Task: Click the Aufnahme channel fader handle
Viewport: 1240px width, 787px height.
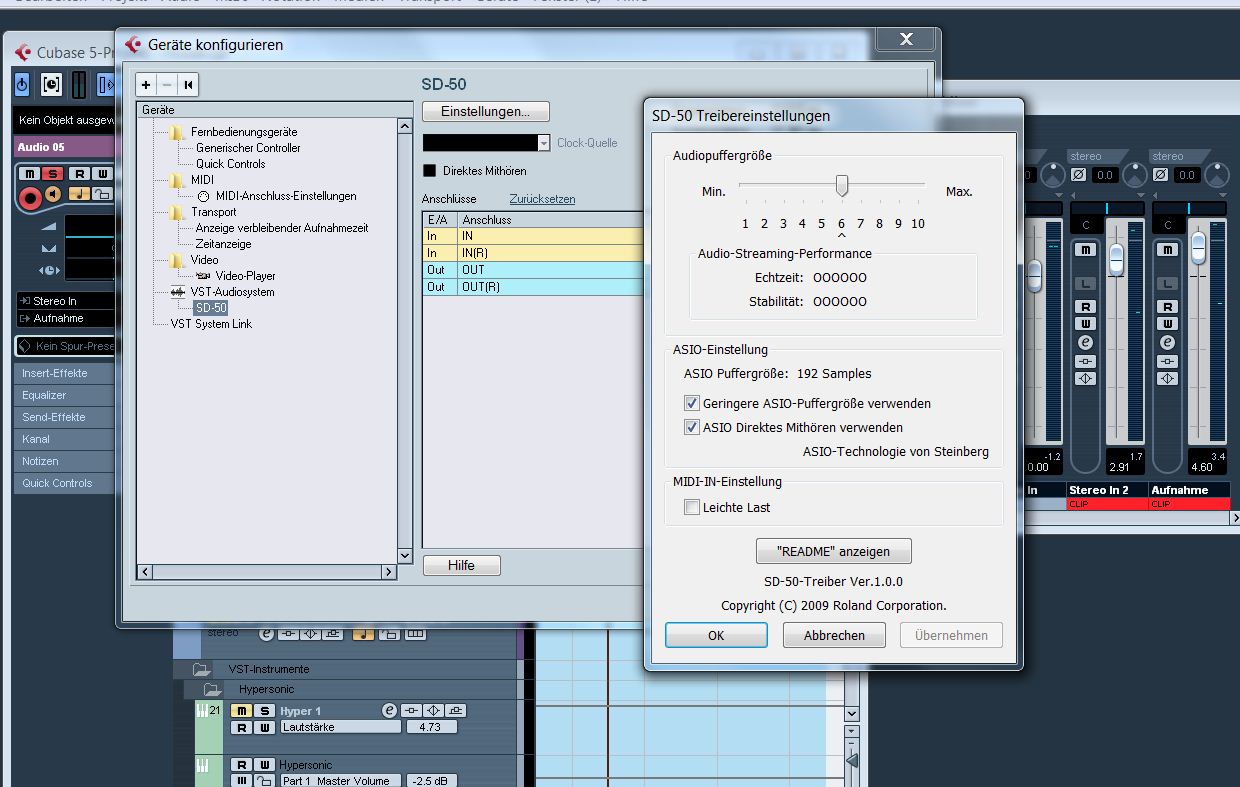Action: tap(1197, 246)
